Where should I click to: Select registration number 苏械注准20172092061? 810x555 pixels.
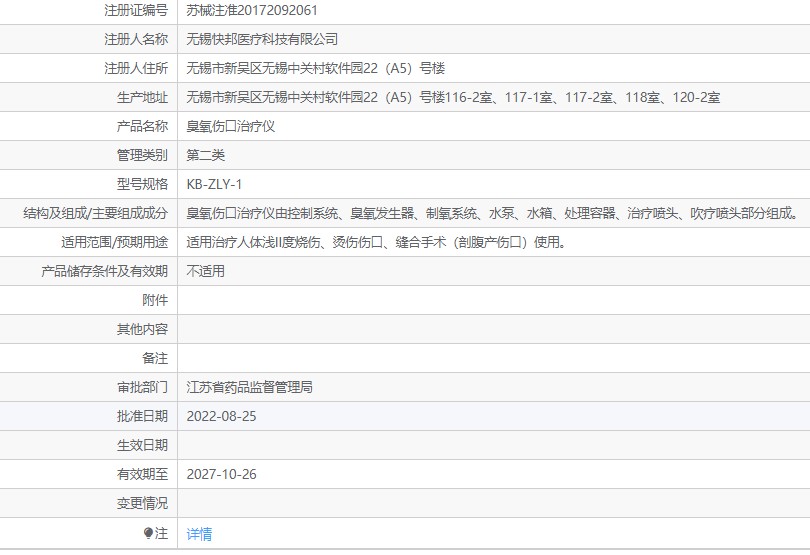(x=252, y=10)
